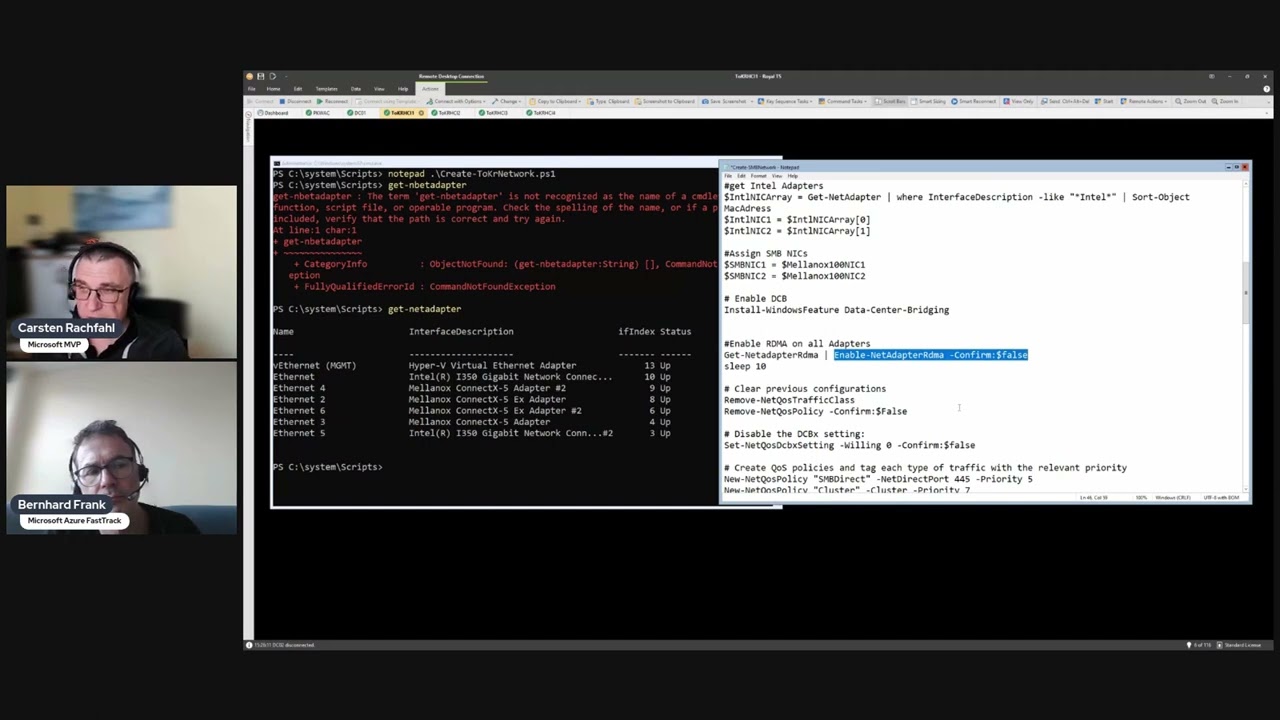The image size is (1280, 720).
Task: Switch to the ToKRHCI3 connection tab
Action: (493, 113)
